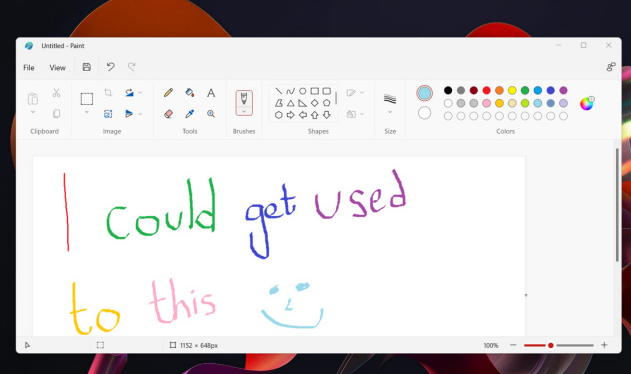Open the shape Fill dropdown
This screenshot has width=631, height=374.
coord(355,114)
